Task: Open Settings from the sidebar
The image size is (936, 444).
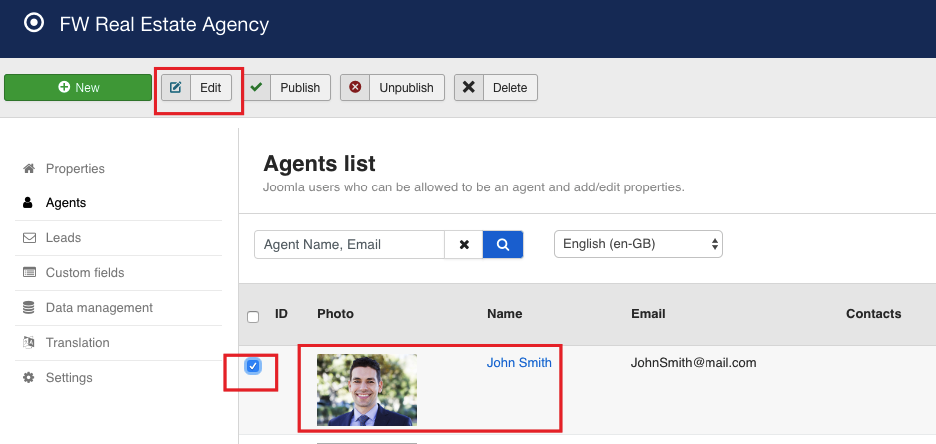Action: tap(69, 378)
